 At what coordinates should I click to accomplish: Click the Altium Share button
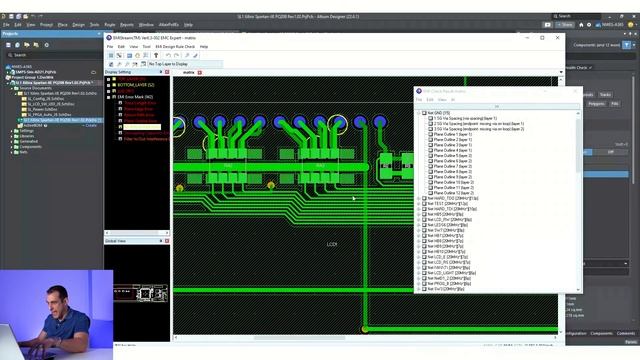565,25
